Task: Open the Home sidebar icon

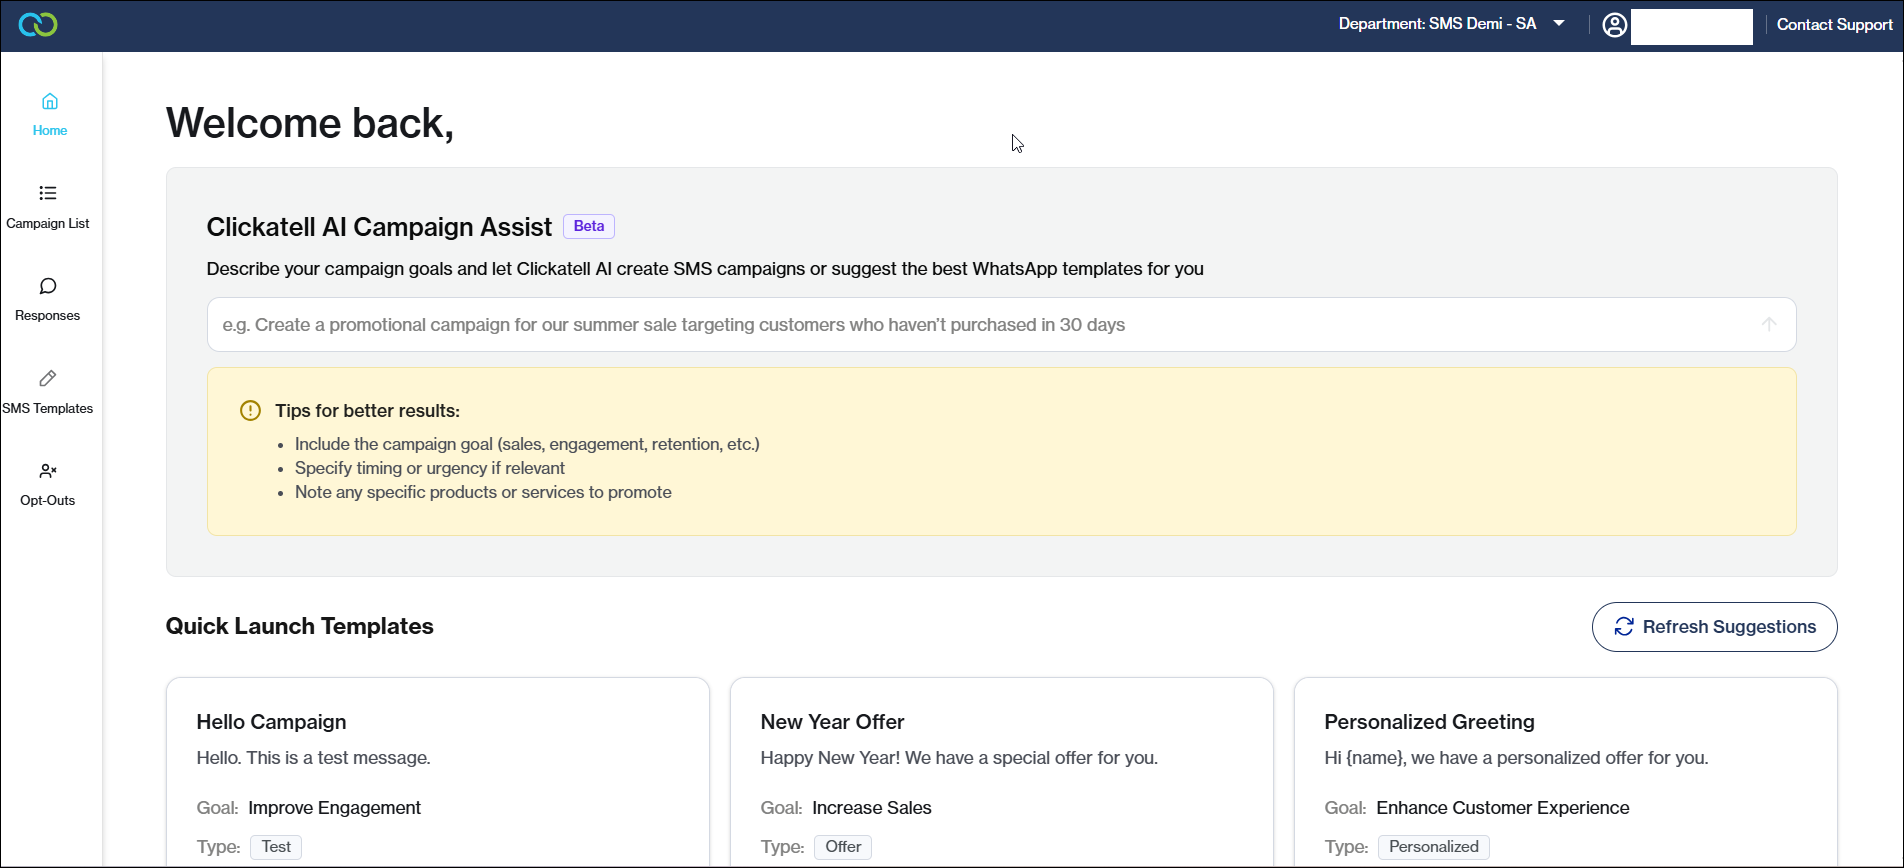Action: click(49, 102)
